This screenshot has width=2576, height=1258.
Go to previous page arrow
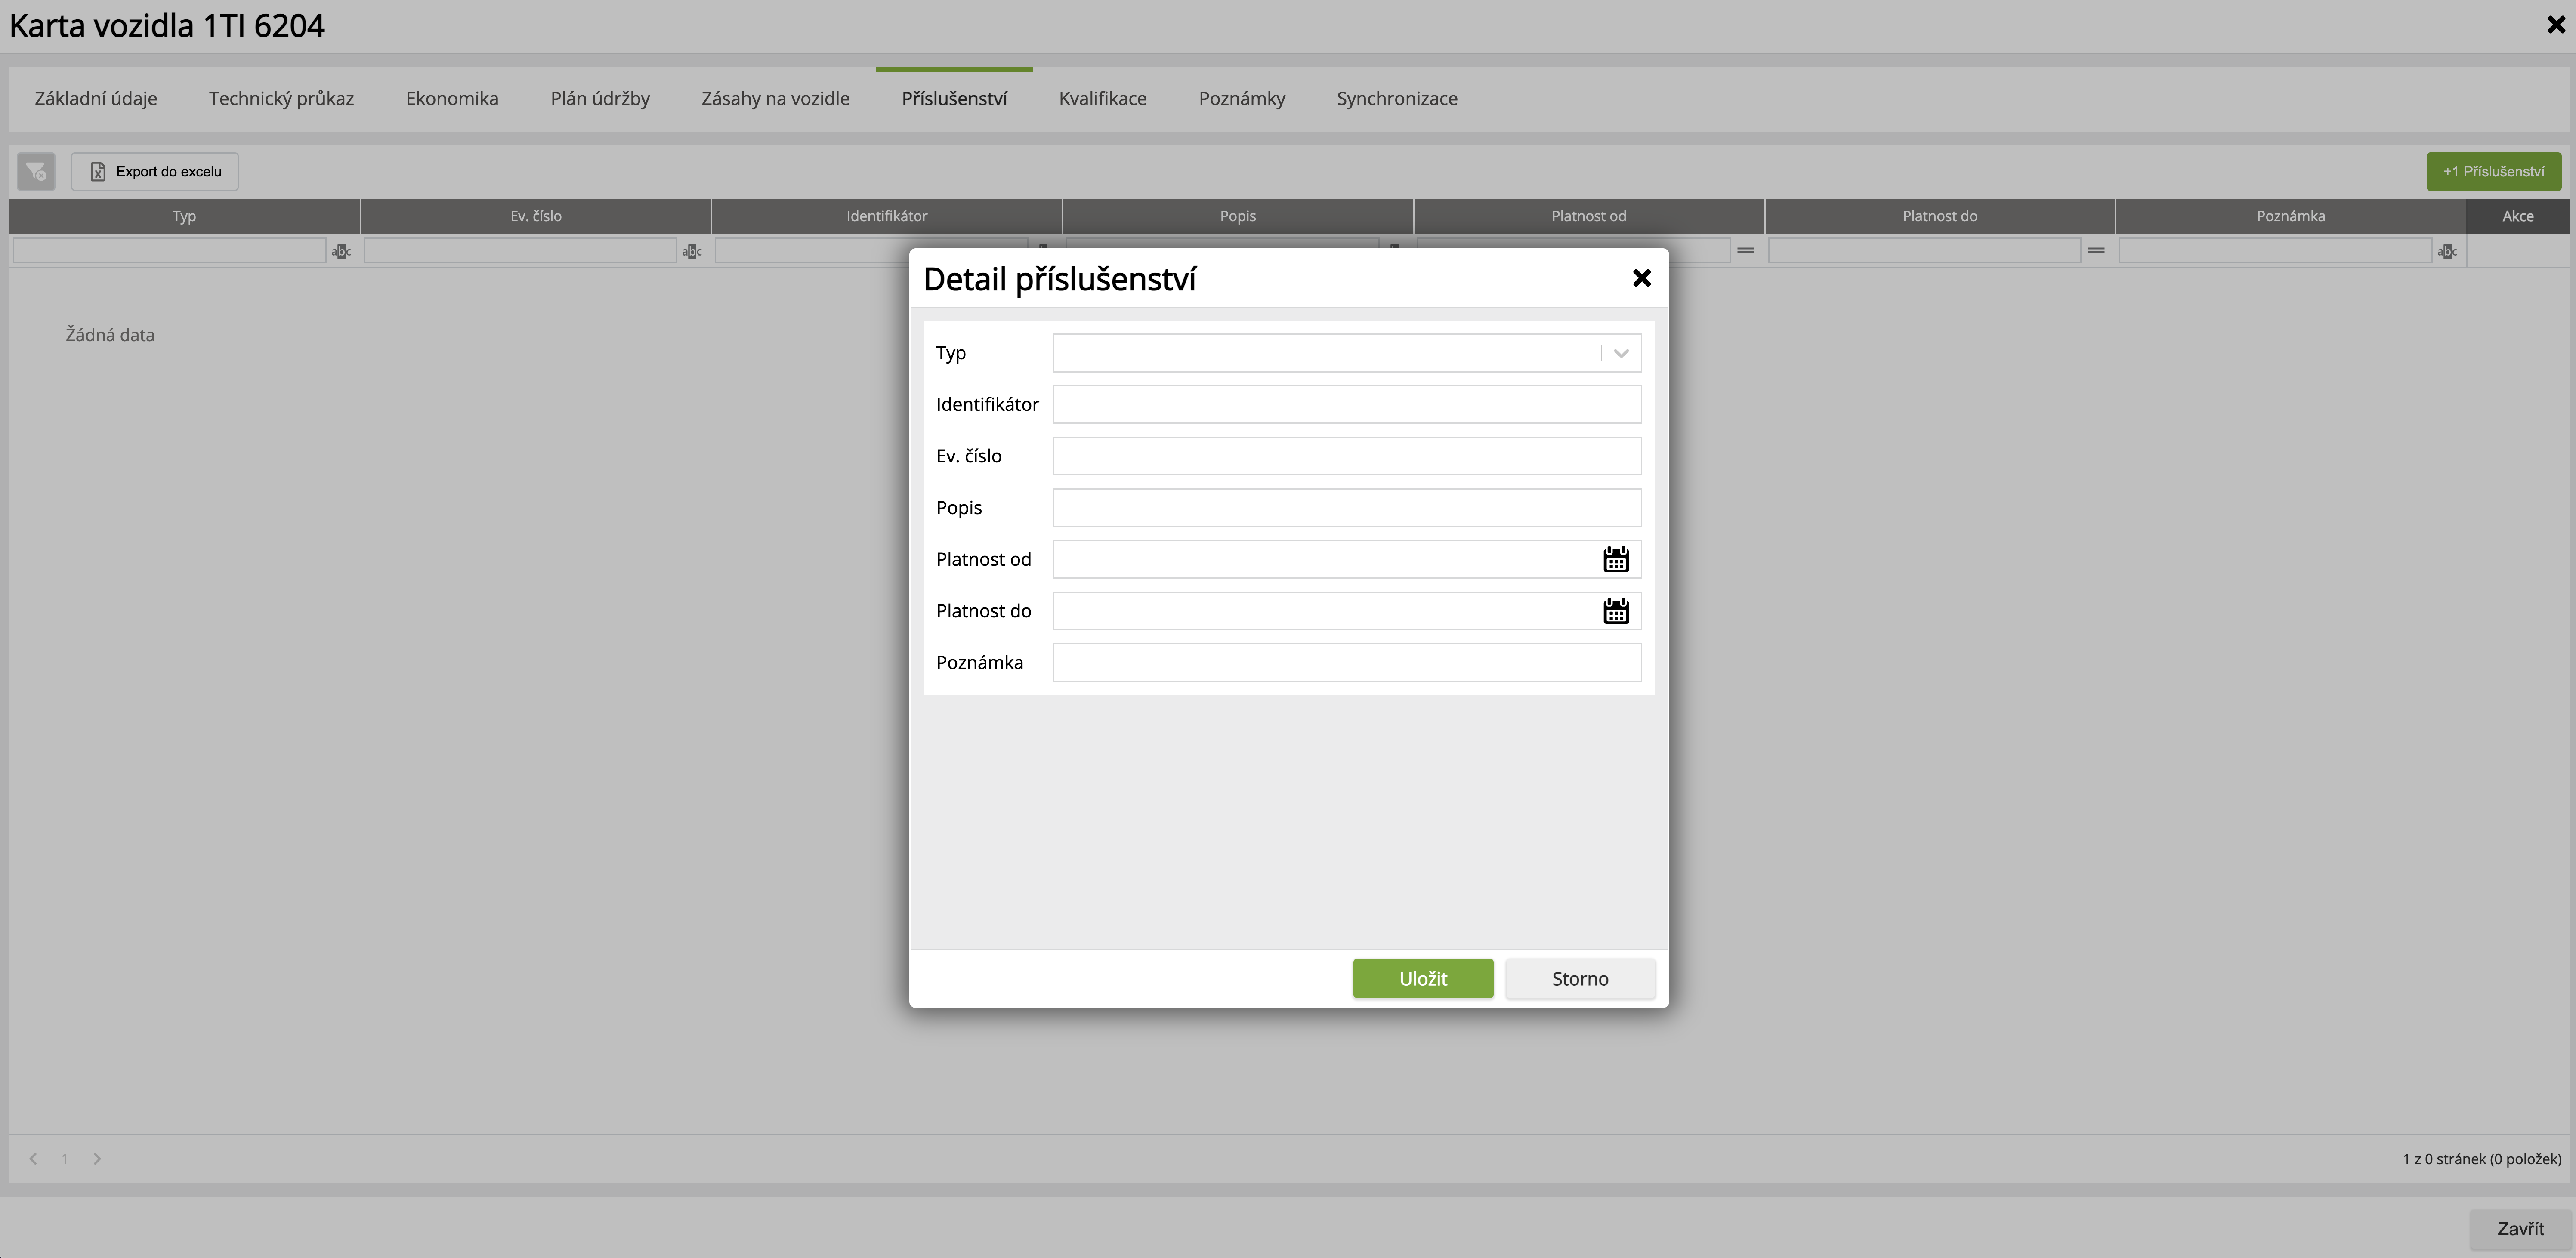pos(33,1159)
